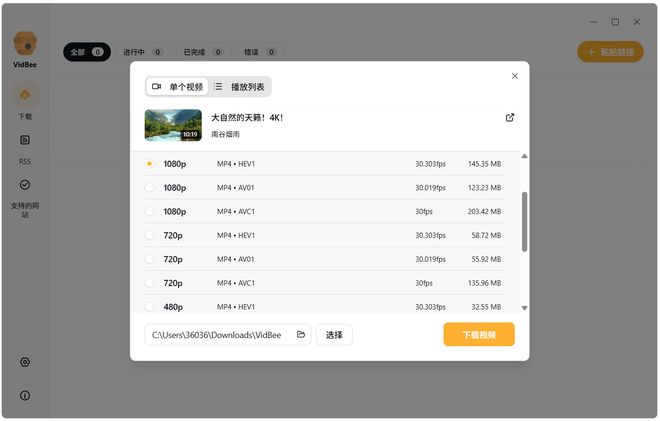660x421 pixels.
Task: Click the VidBee bee logo icon
Action: pos(25,44)
